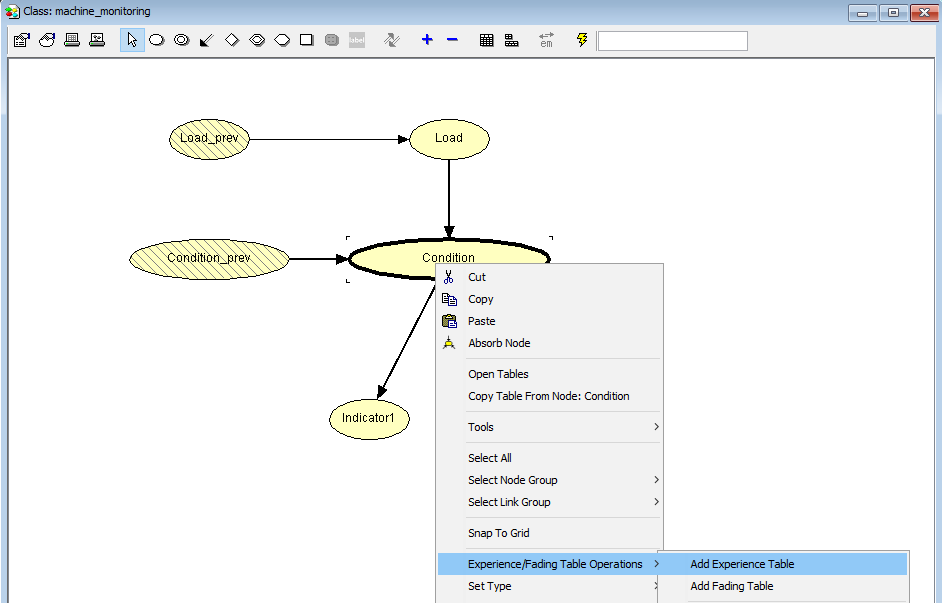Screen dimensions: 942x603
Task: Click the application icon in title bar
Action: click(12, 11)
